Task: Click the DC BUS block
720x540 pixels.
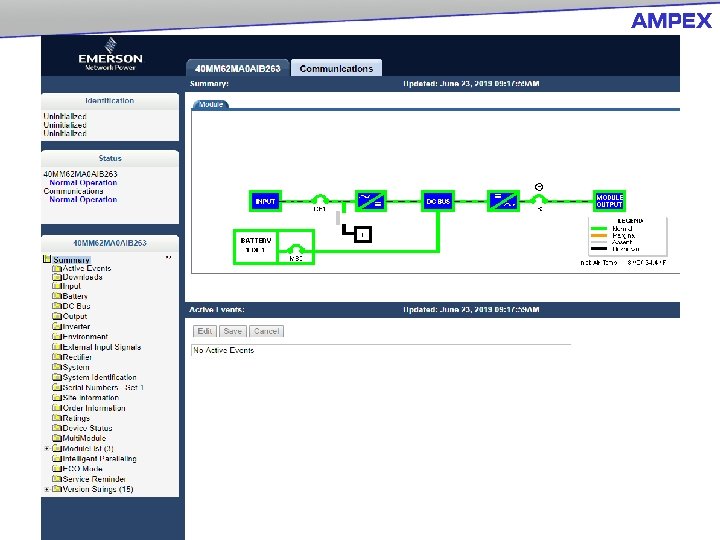Action: point(438,201)
